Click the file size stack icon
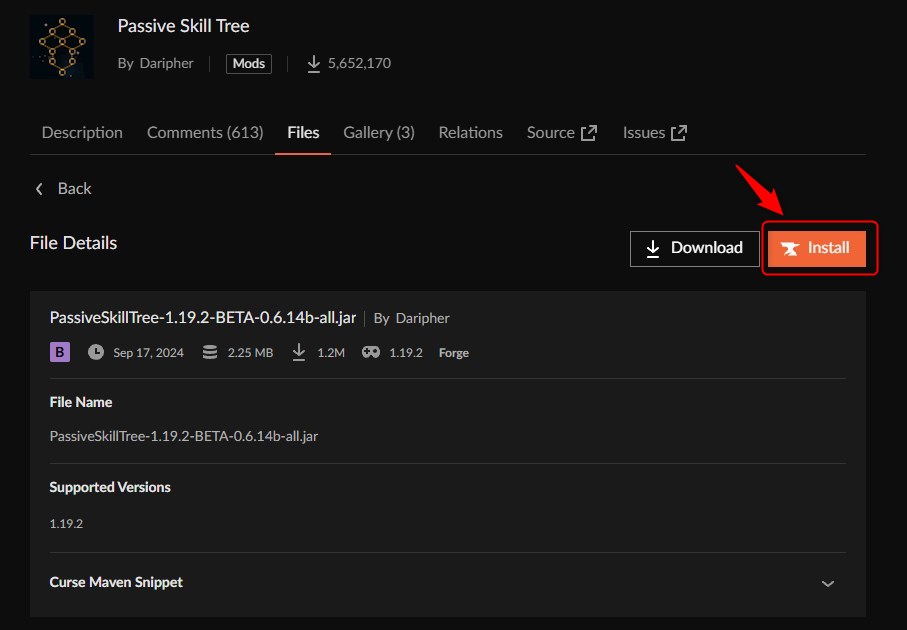This screenshot has width=907, height=630. tap(210, 352)
